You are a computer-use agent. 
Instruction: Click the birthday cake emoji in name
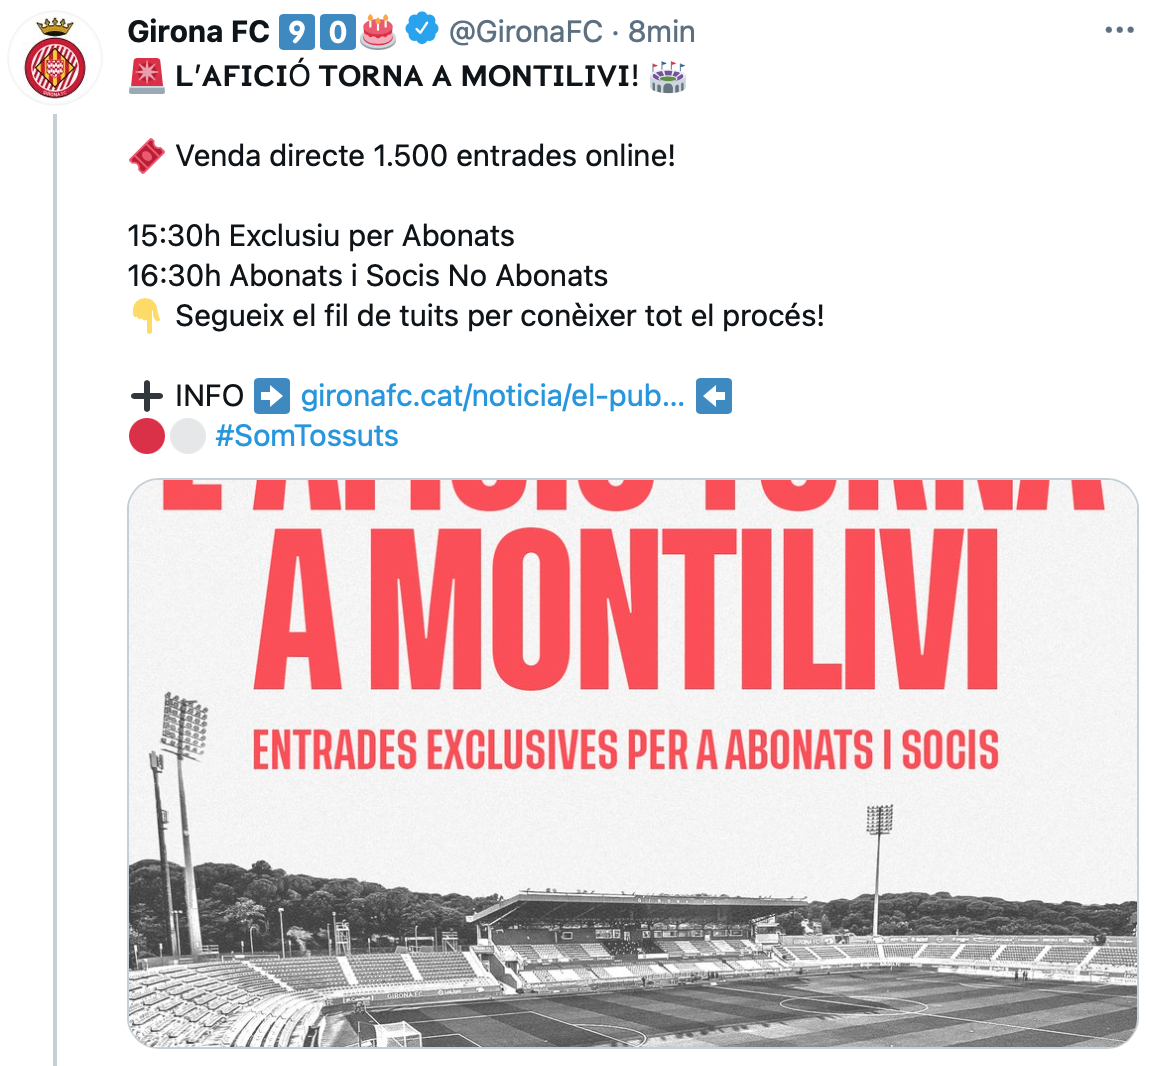pyautogui.click(x=377, y=32)
